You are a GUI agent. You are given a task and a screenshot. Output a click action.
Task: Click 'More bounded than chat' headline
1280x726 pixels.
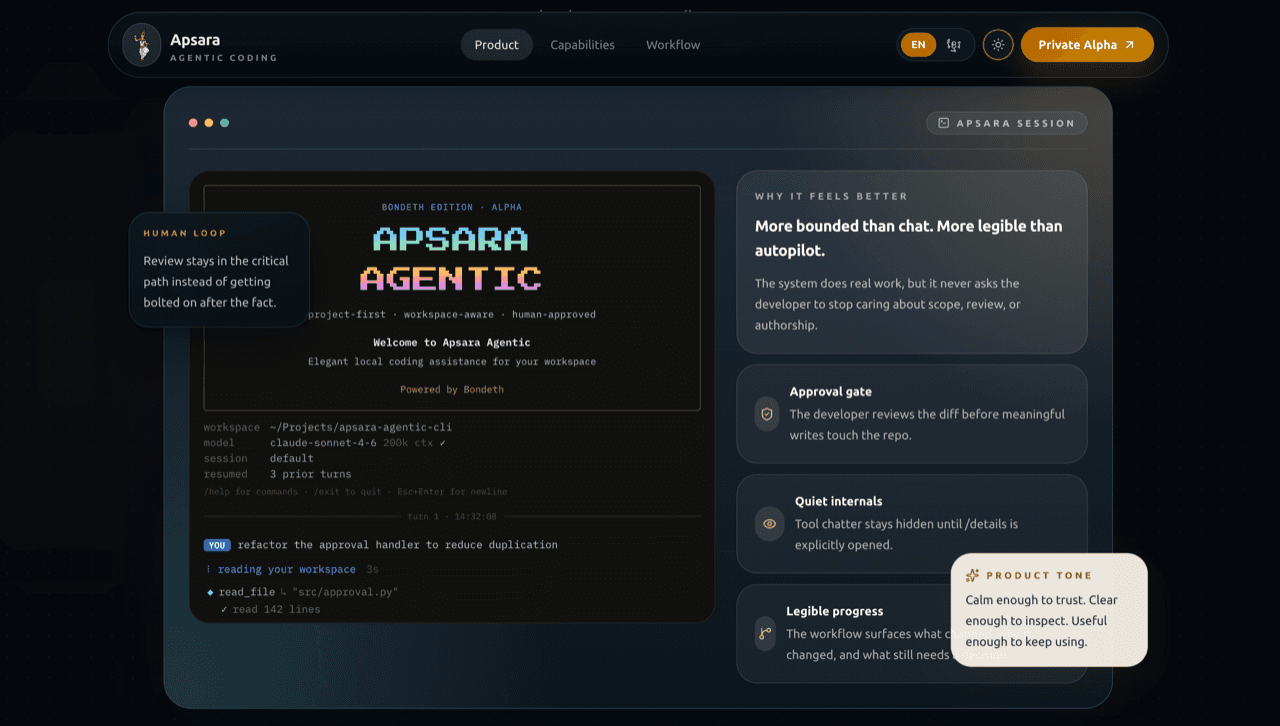click(x=909, y=238)
